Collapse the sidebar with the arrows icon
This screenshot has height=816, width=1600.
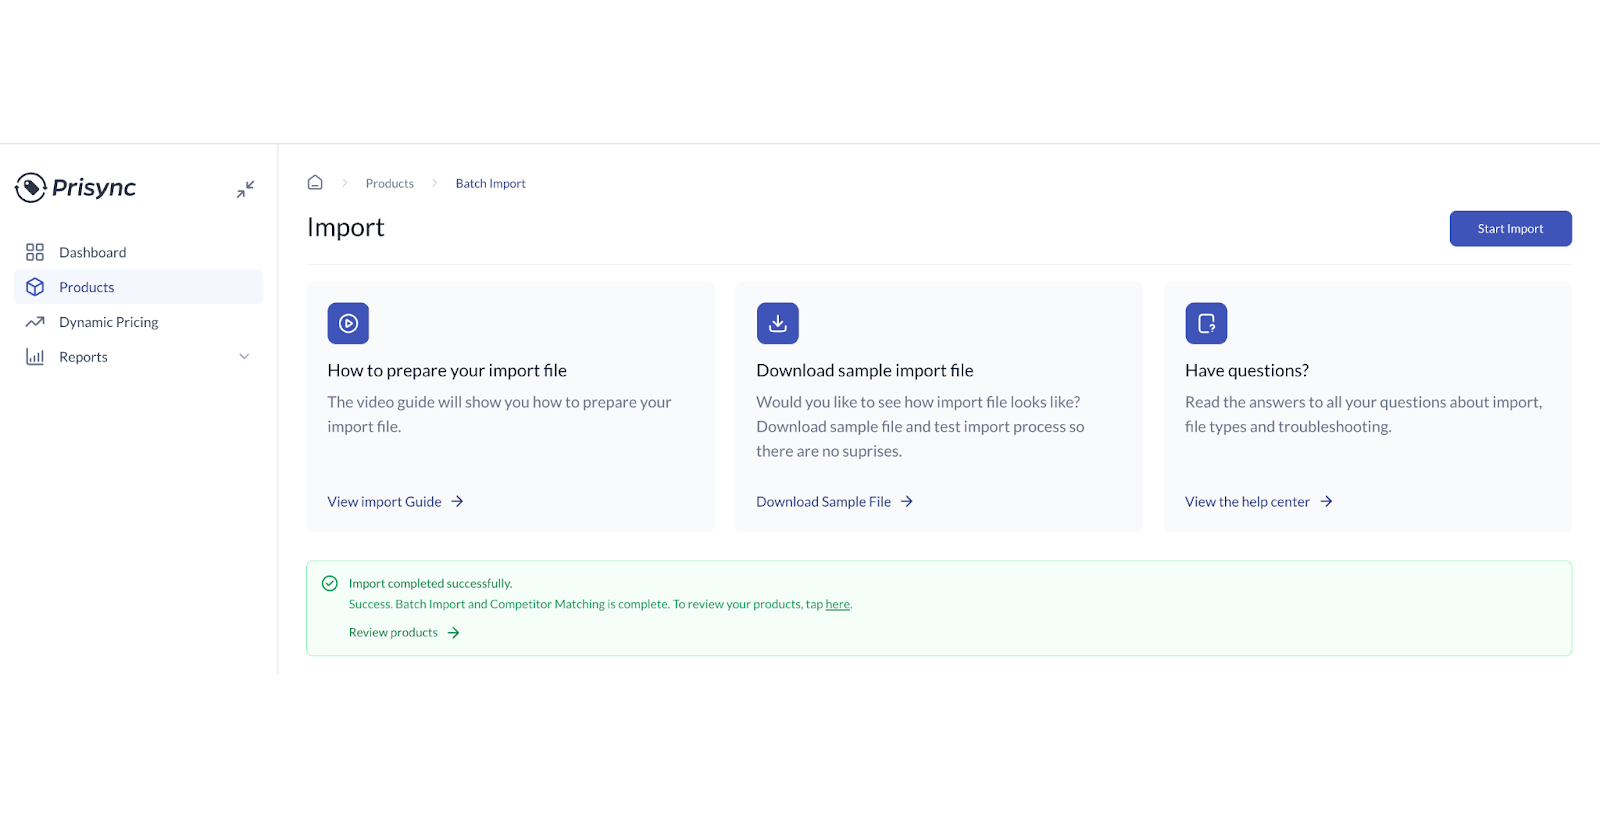pyautogui.click(x=245, y=189)
